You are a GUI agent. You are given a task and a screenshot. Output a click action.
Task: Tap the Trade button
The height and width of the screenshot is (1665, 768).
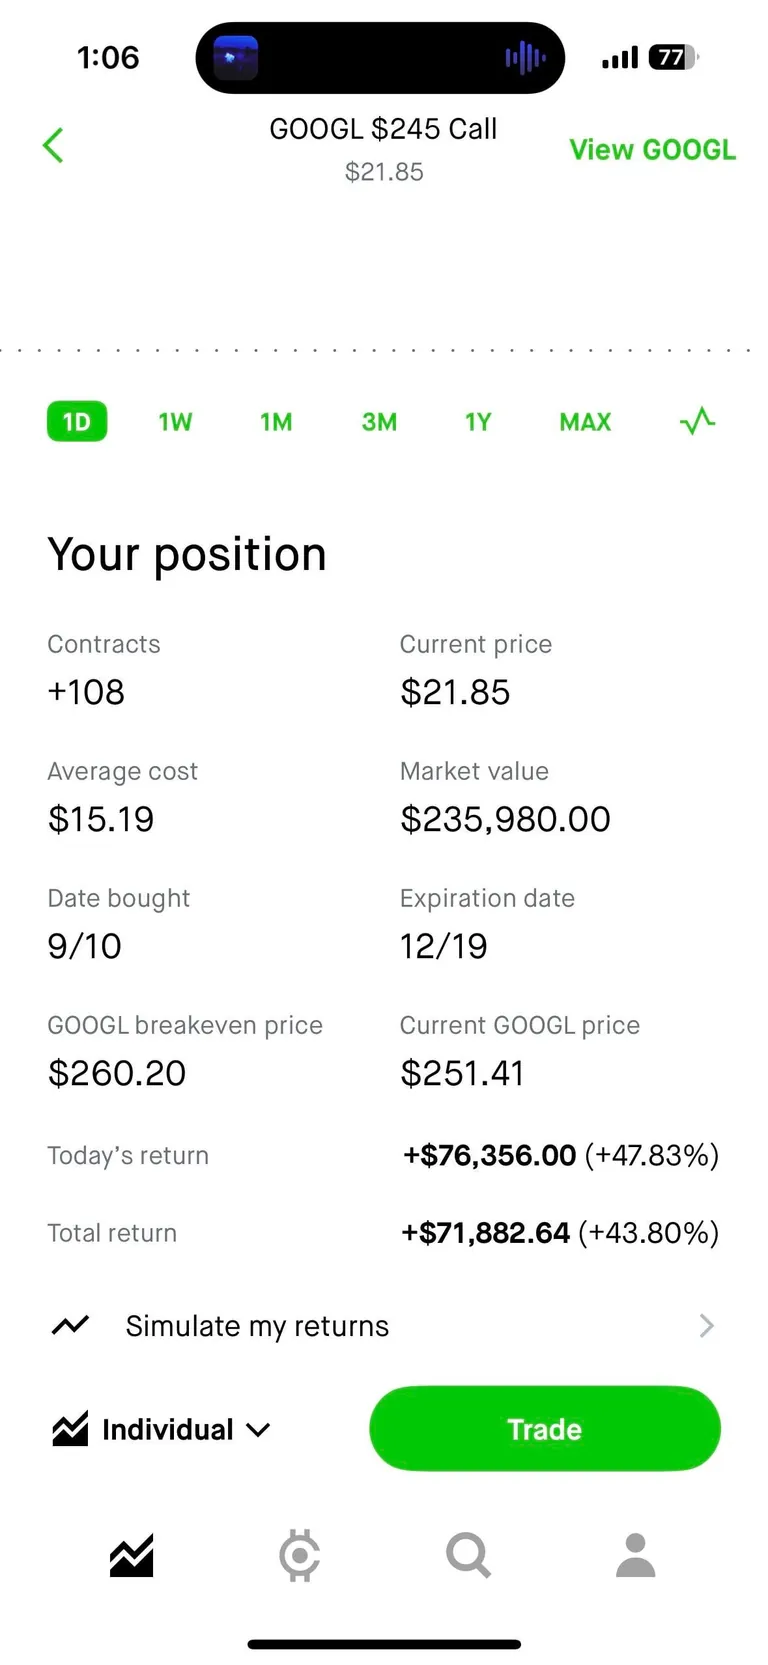coord(544,1429)
